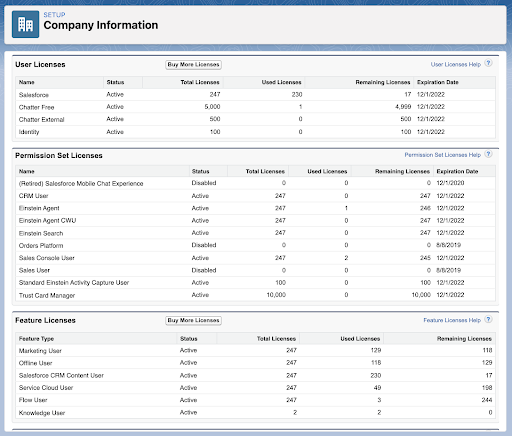Click the Sales Console User row

click(255, 258)
